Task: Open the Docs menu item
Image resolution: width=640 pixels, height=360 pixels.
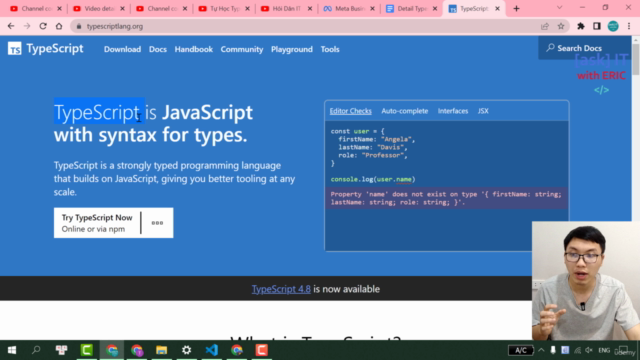Action: pos(158,49)
